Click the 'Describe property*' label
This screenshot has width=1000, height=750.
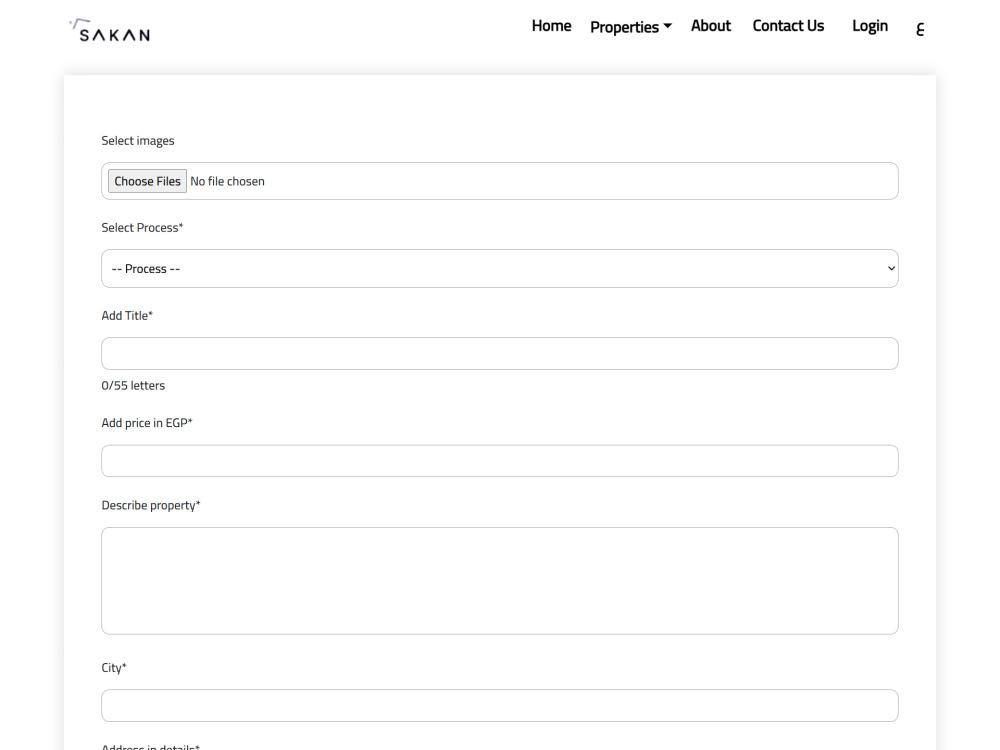(151, 505)
